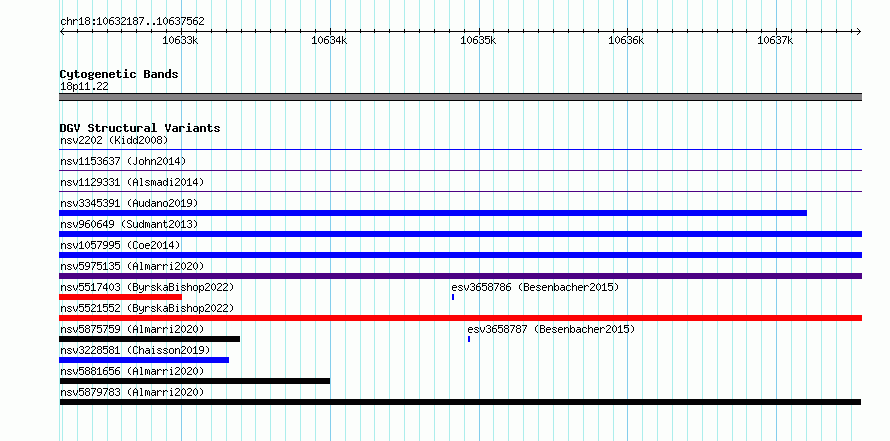Click the nsv3345391 (Audano2019) label
Screen dimensions: 890x441
(x=129, y=203)
